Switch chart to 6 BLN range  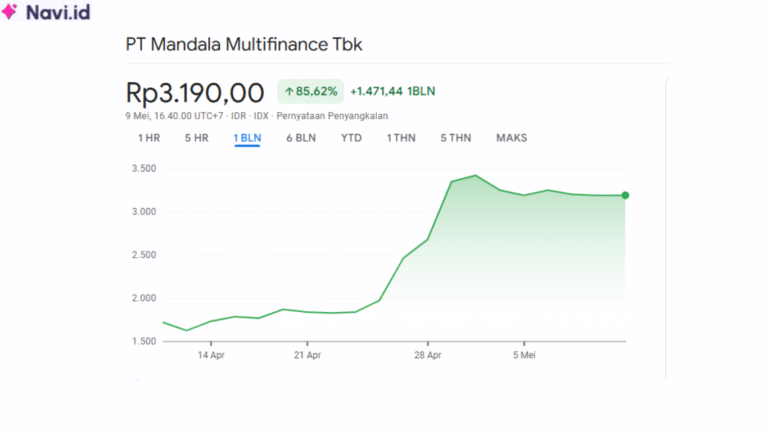pos(300,138)
